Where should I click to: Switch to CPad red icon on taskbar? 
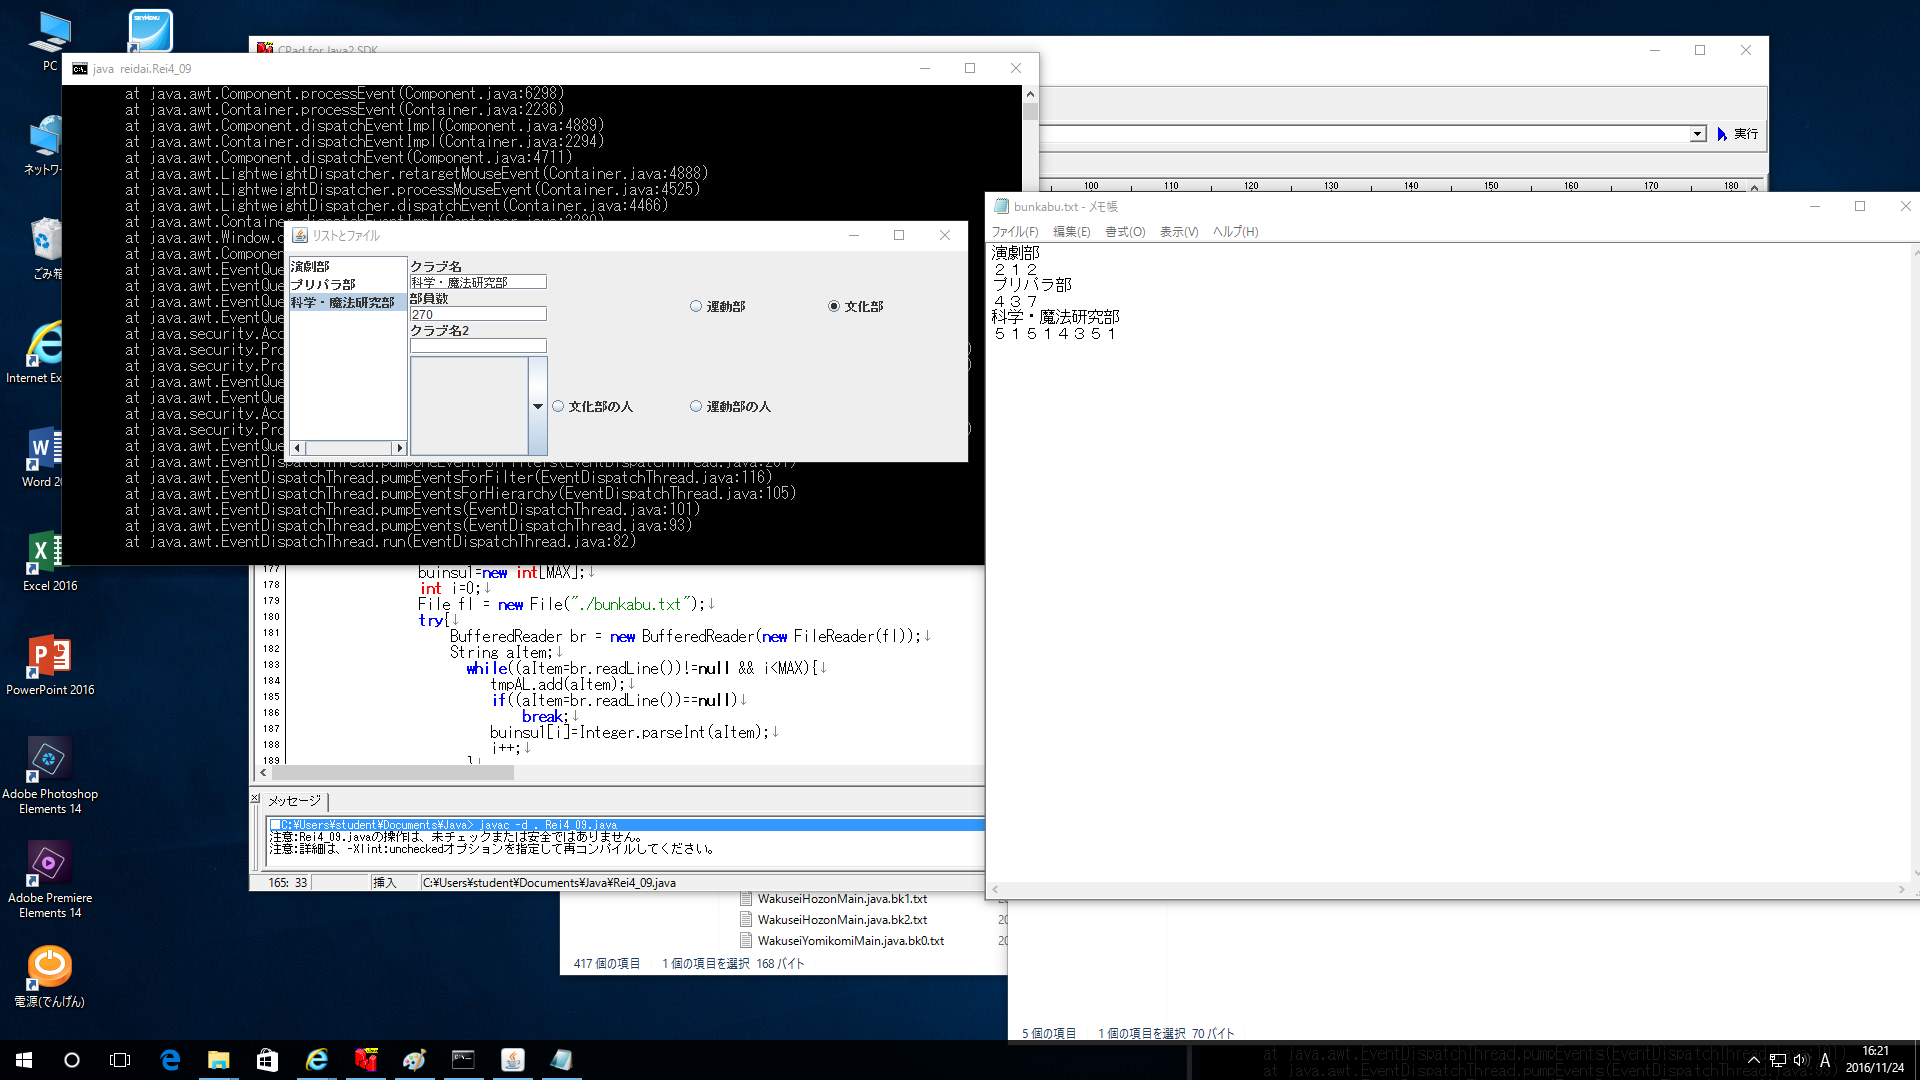(x=366, y=1060)
